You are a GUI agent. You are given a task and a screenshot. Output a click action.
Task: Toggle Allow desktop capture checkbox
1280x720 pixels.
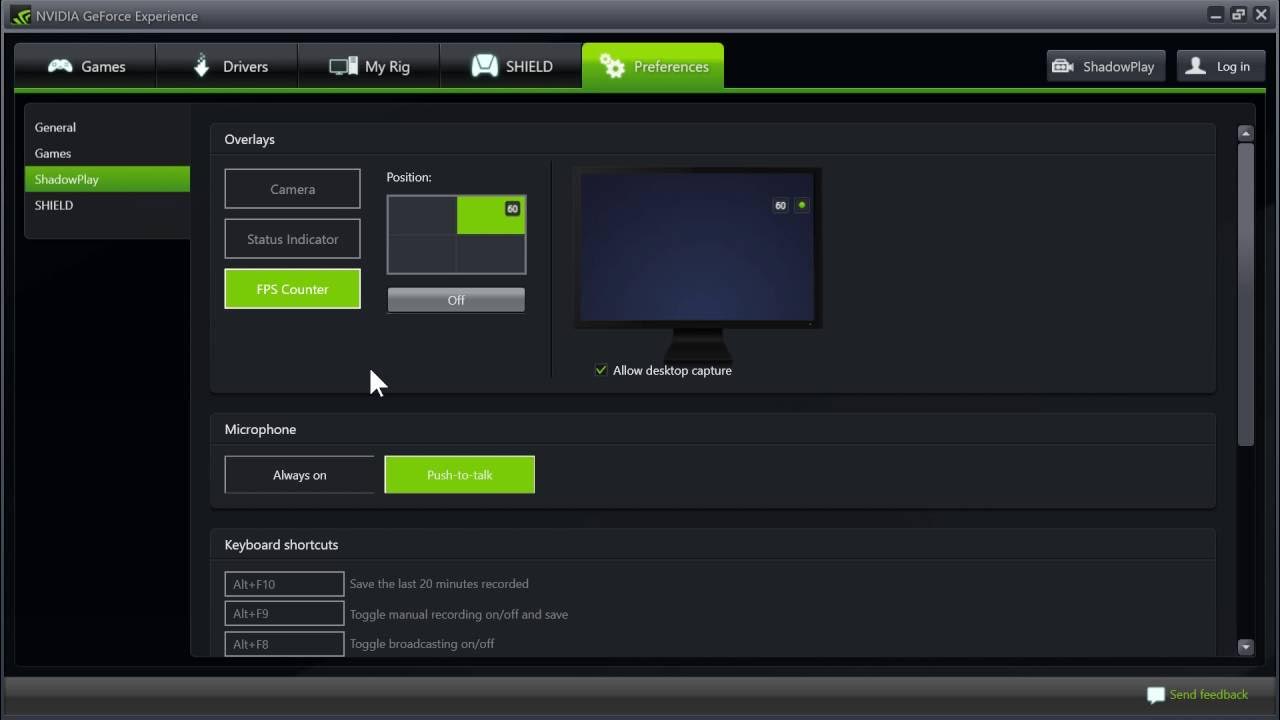point(601,370)
